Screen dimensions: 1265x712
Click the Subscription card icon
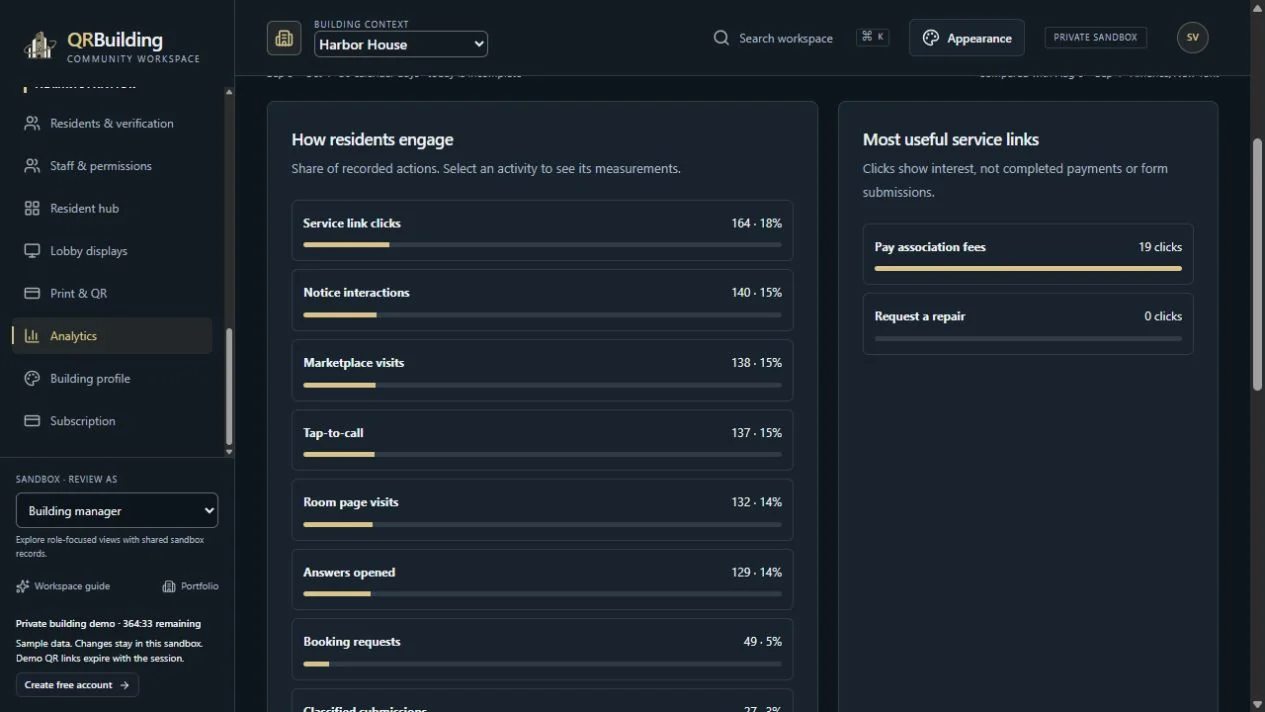(32, 421)
